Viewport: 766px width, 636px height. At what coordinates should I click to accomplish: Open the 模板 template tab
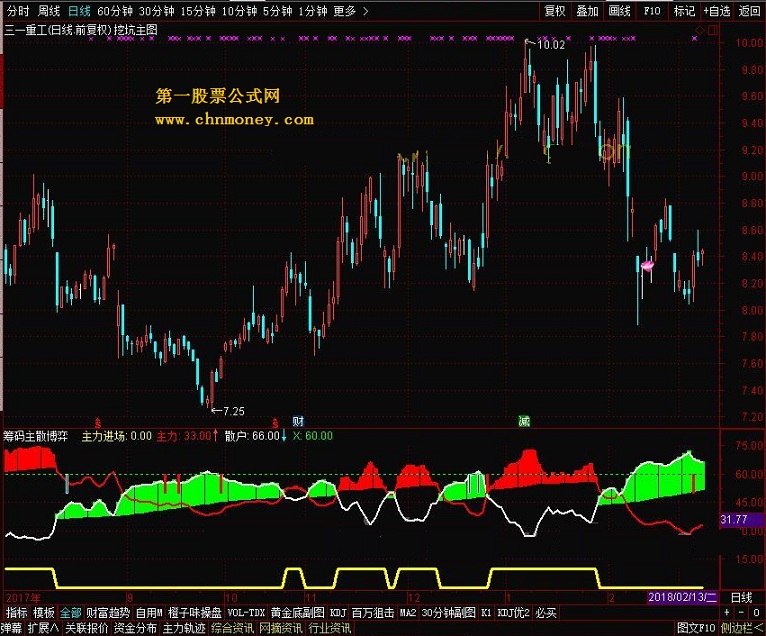[x=43, y=613]
